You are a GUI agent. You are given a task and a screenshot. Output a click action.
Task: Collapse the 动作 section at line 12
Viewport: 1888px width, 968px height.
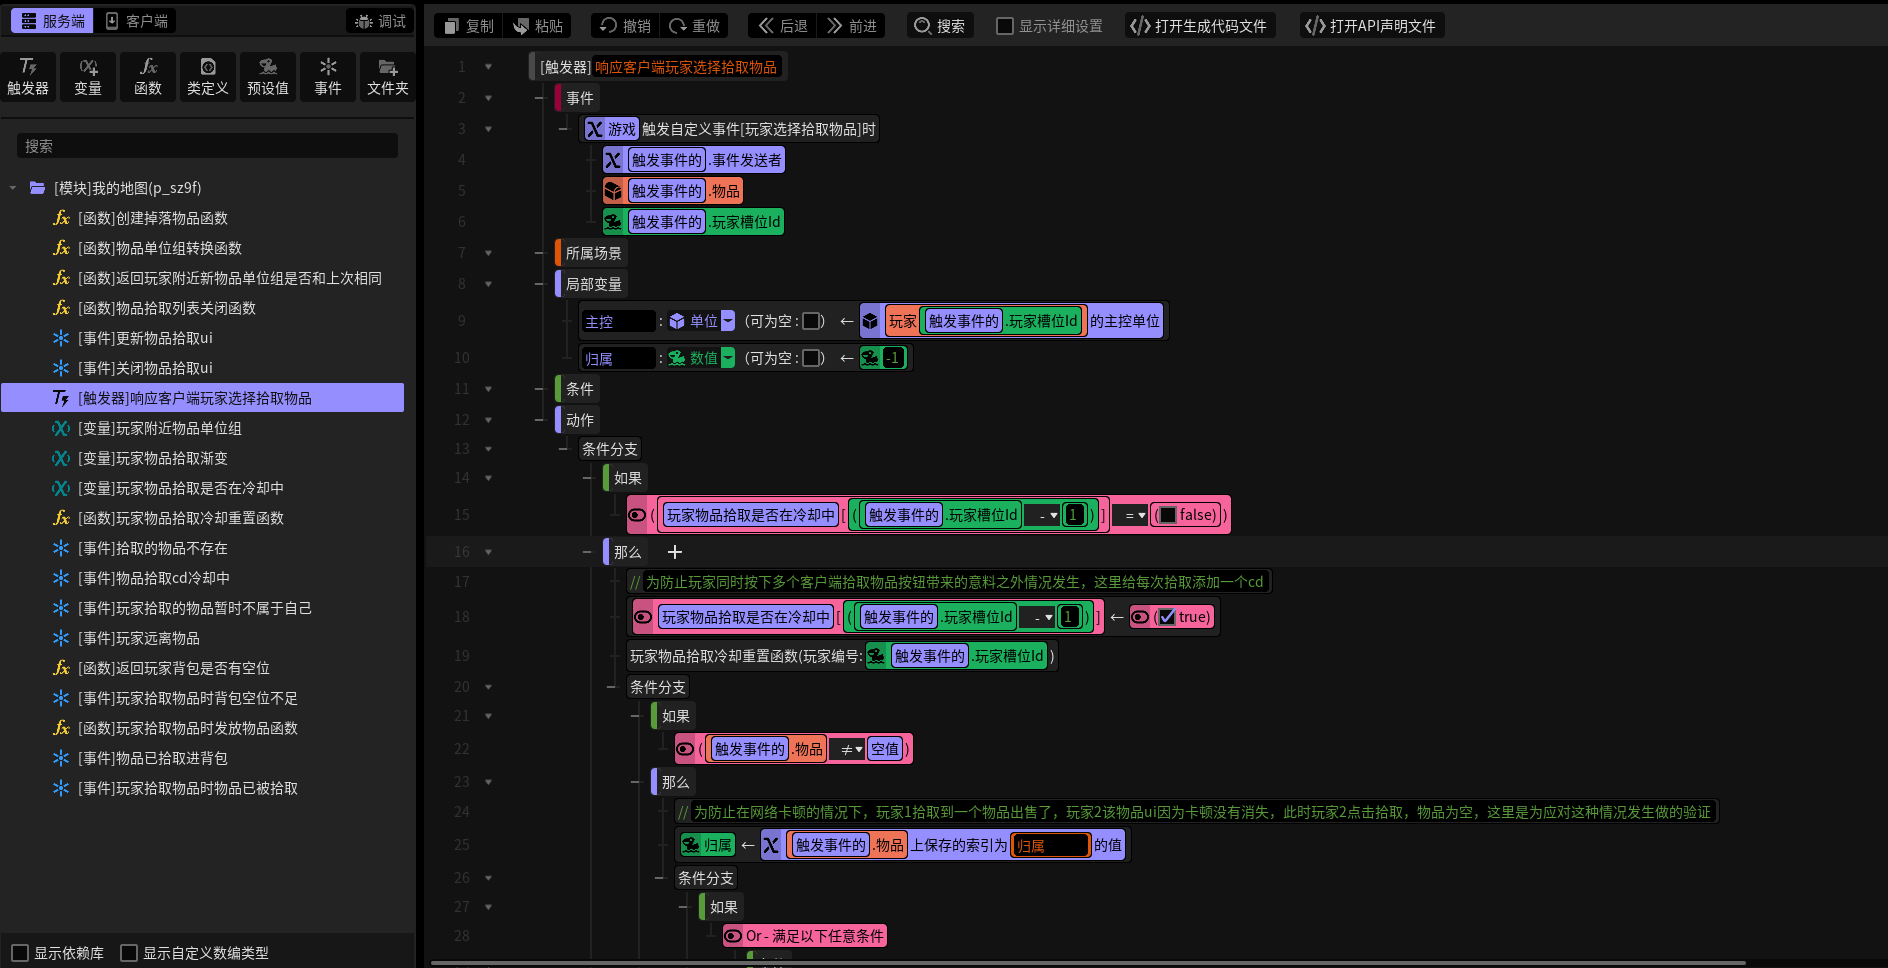point(488,420)
